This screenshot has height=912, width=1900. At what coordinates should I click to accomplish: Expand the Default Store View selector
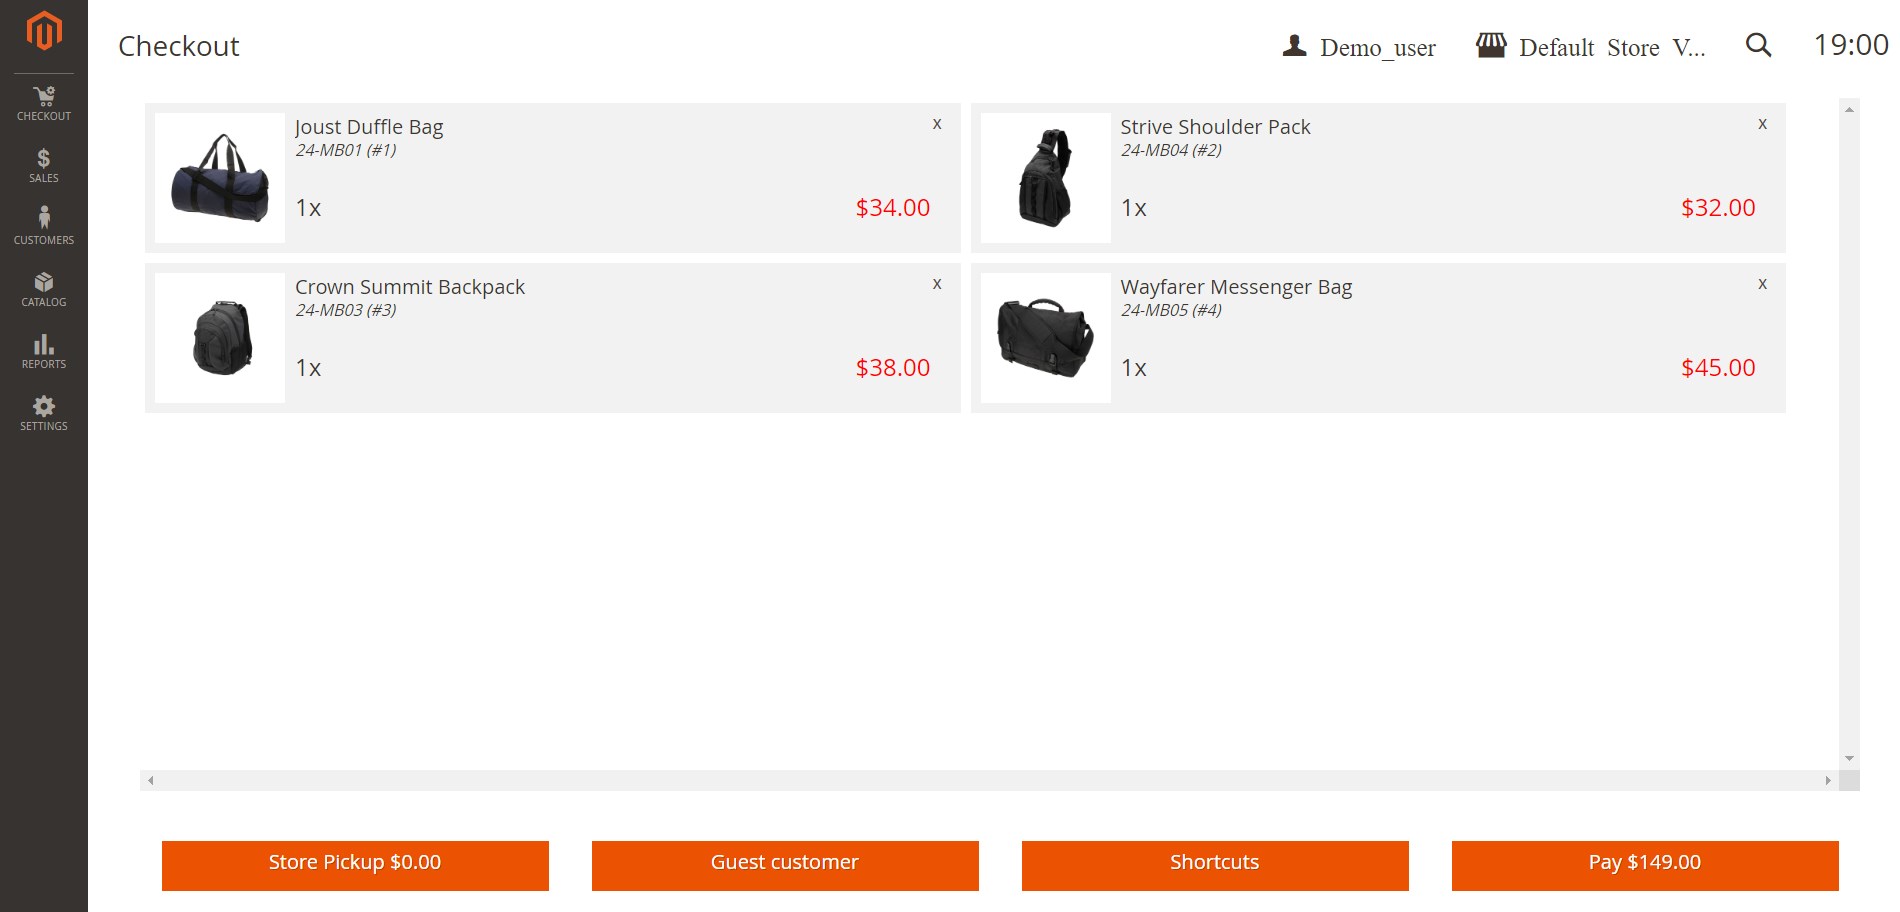pyautogui.click(x=1591, y=47)
